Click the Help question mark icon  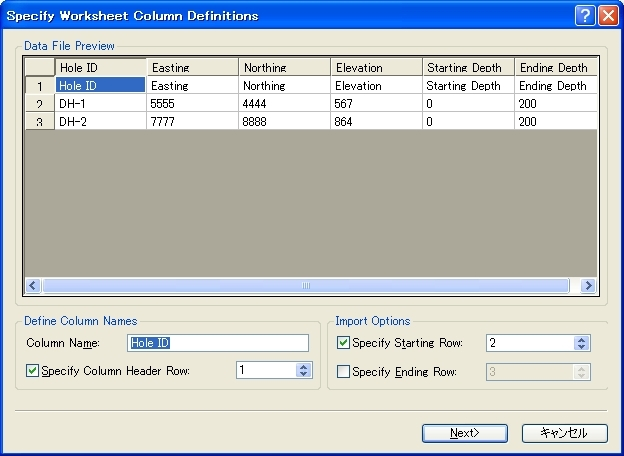585,15
